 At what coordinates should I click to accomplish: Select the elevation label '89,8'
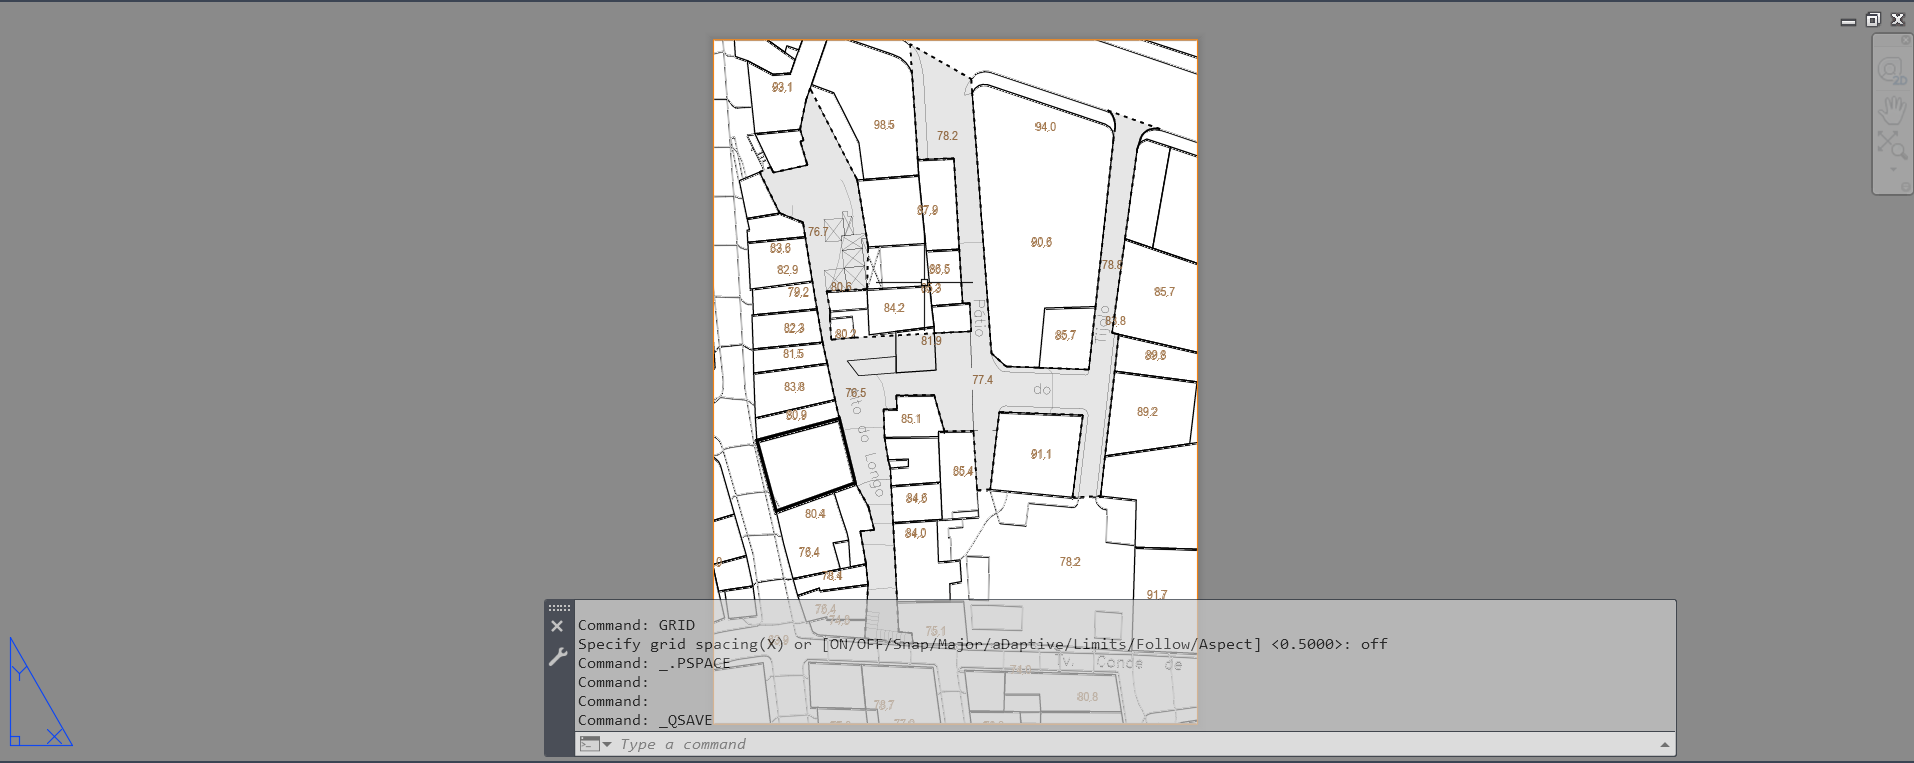[x=1155, y=355]
